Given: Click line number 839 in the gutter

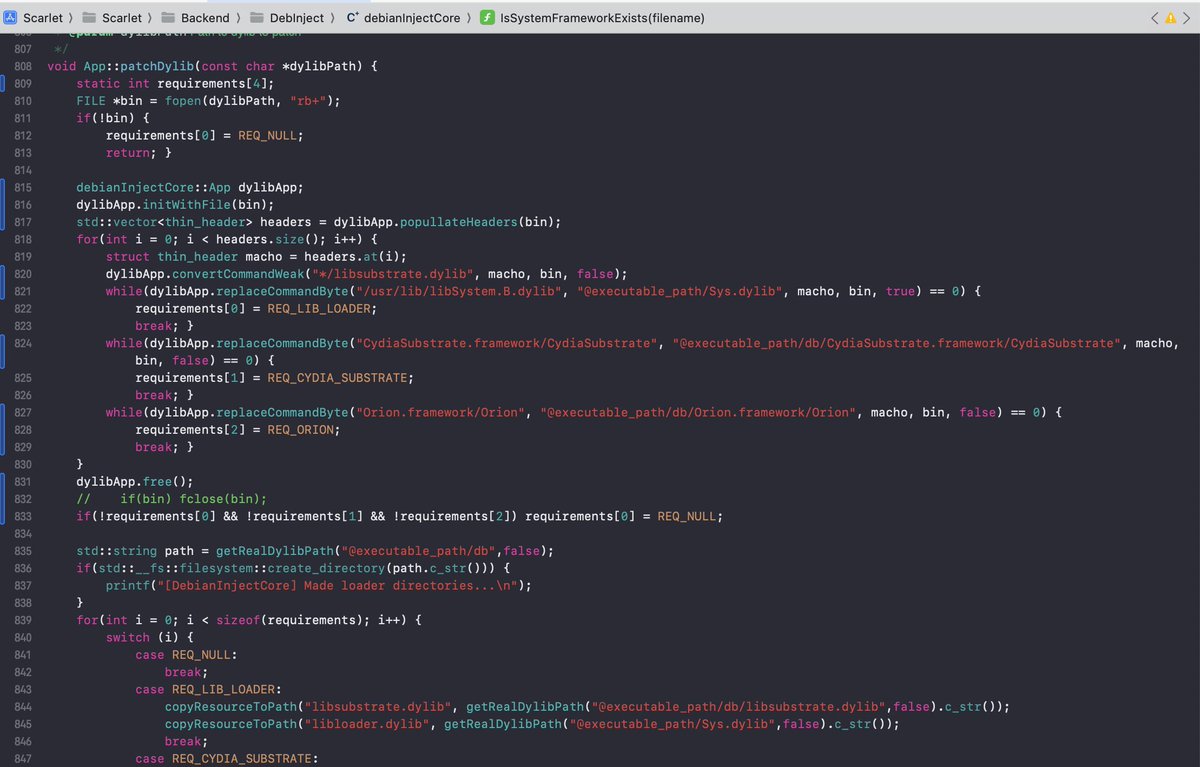Looking at the screenshot, I should pos(22,620).
